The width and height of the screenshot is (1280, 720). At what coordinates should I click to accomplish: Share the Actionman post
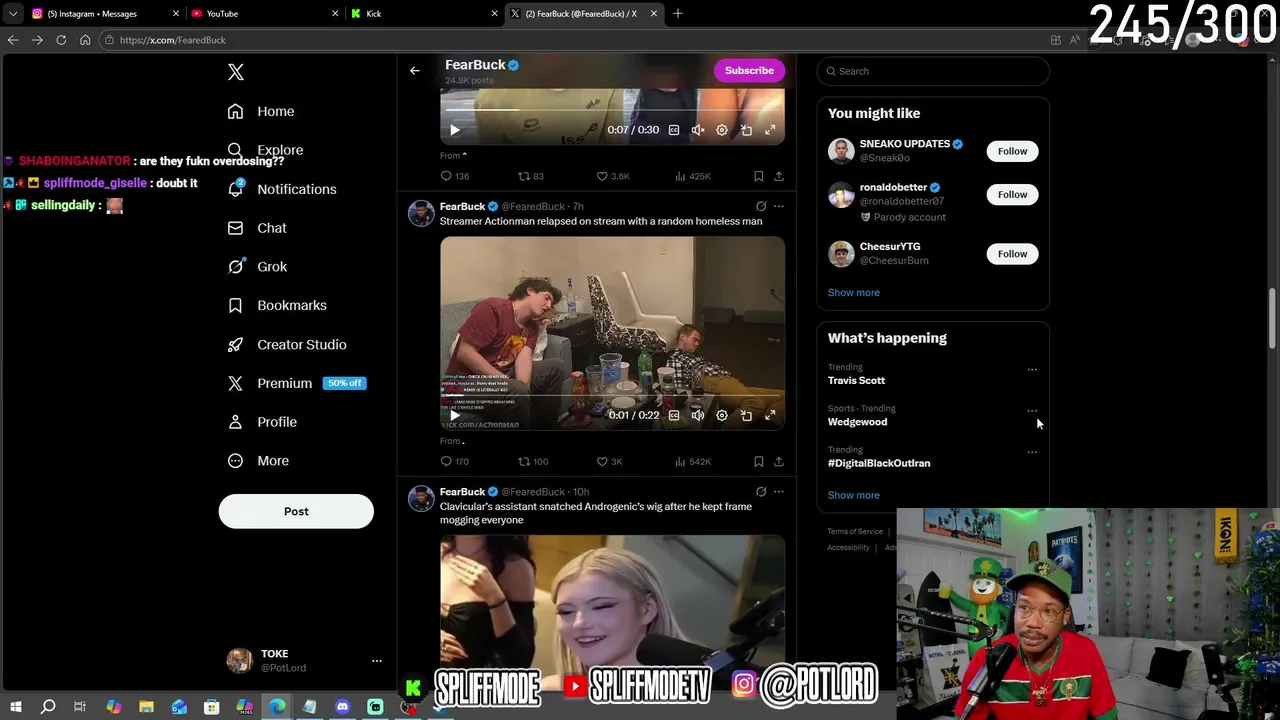779,461
